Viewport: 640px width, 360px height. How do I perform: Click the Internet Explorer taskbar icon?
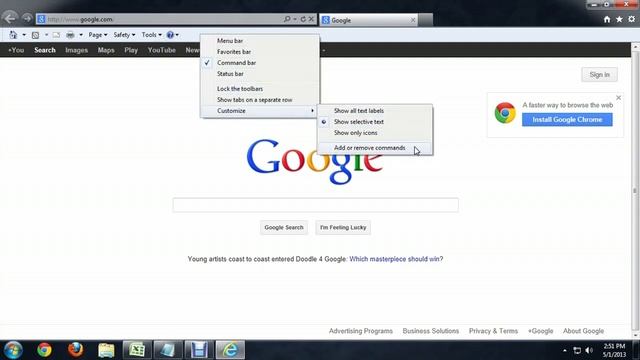(x=230, y=350)
